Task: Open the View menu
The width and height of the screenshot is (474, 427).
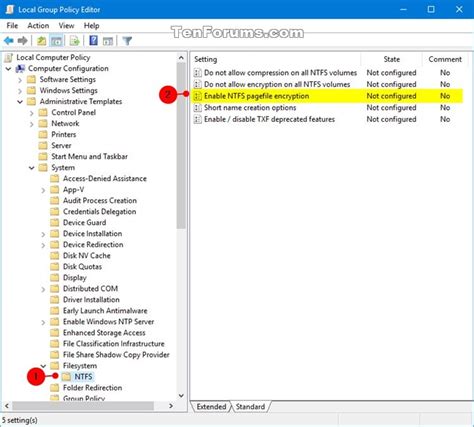Action: [66, 26]
